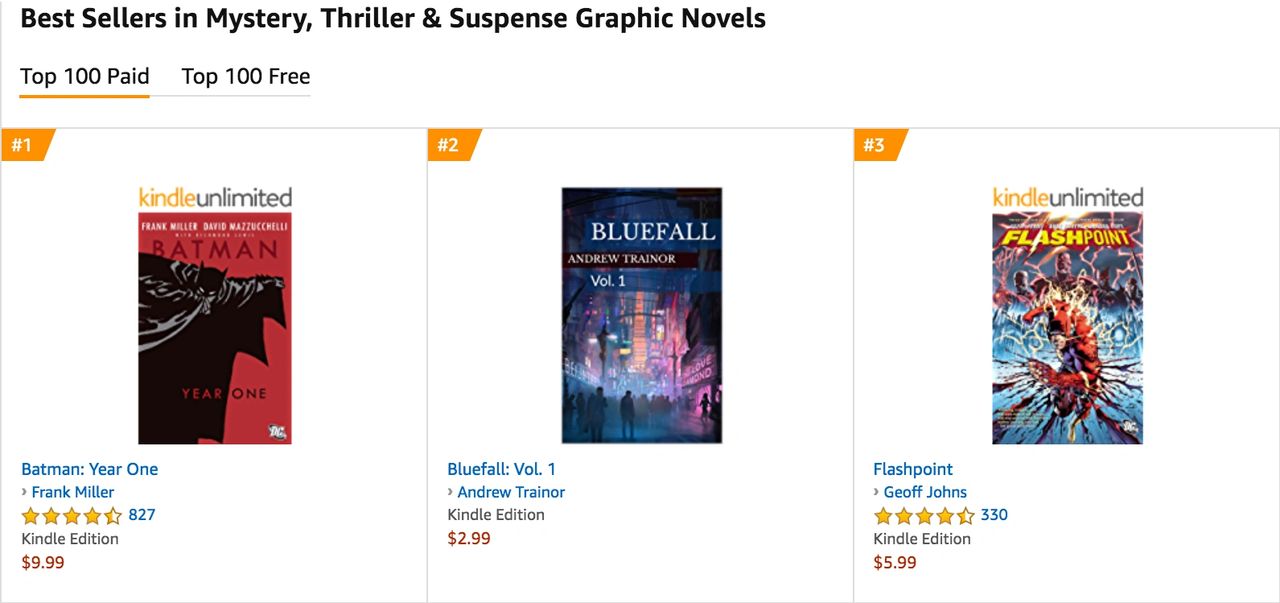1280x603 pixels.
Task: Open the 827 reviews for Batman
Action: click(x=142, y=515)
